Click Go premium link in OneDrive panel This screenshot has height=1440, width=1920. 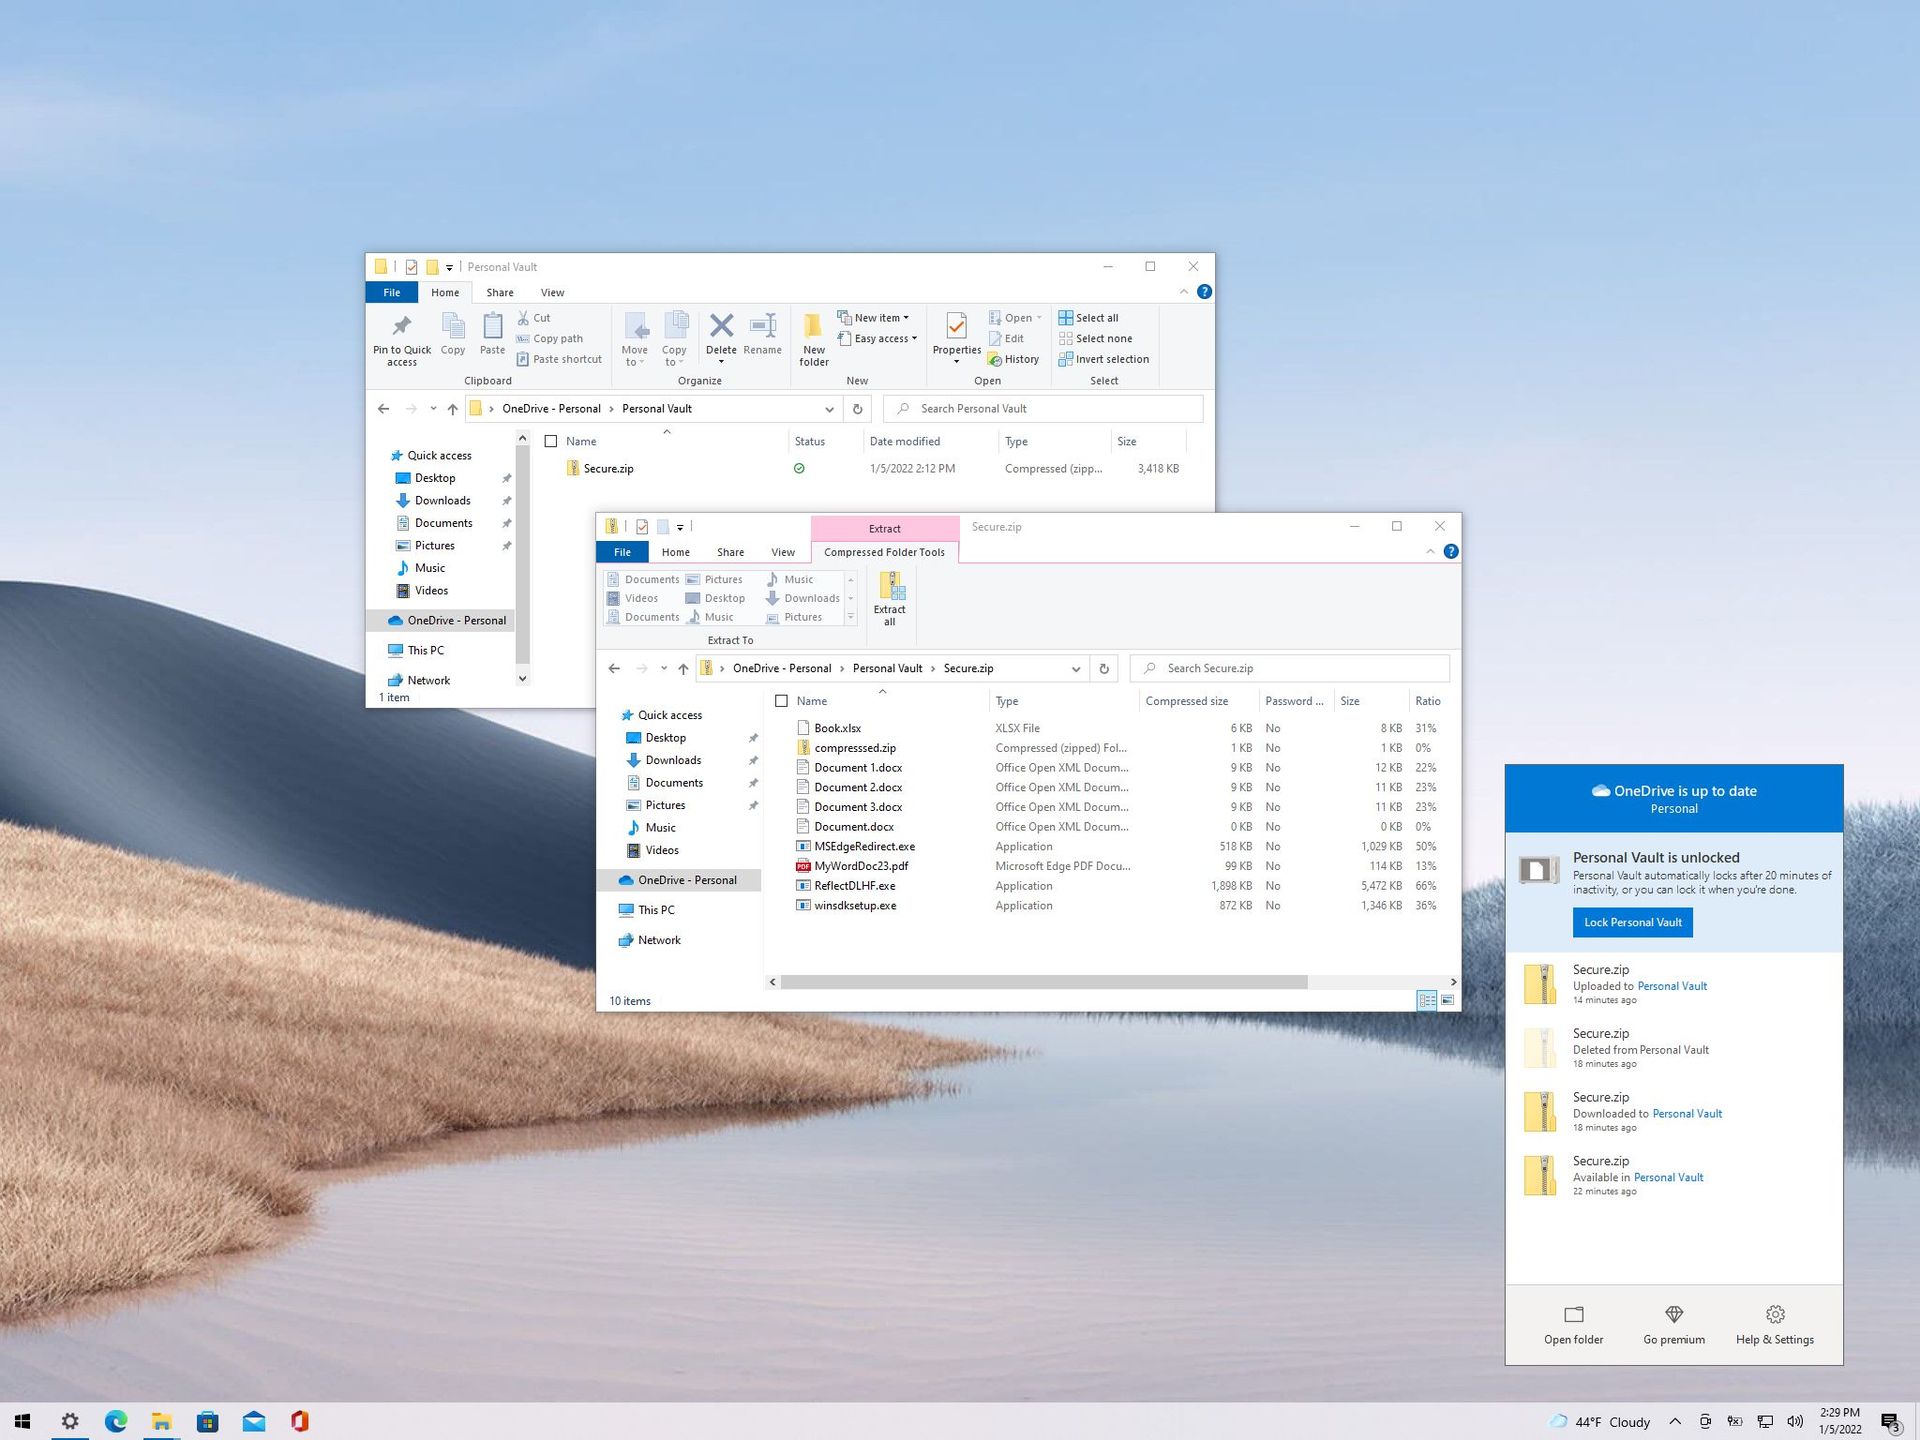pos(1674,1324)
